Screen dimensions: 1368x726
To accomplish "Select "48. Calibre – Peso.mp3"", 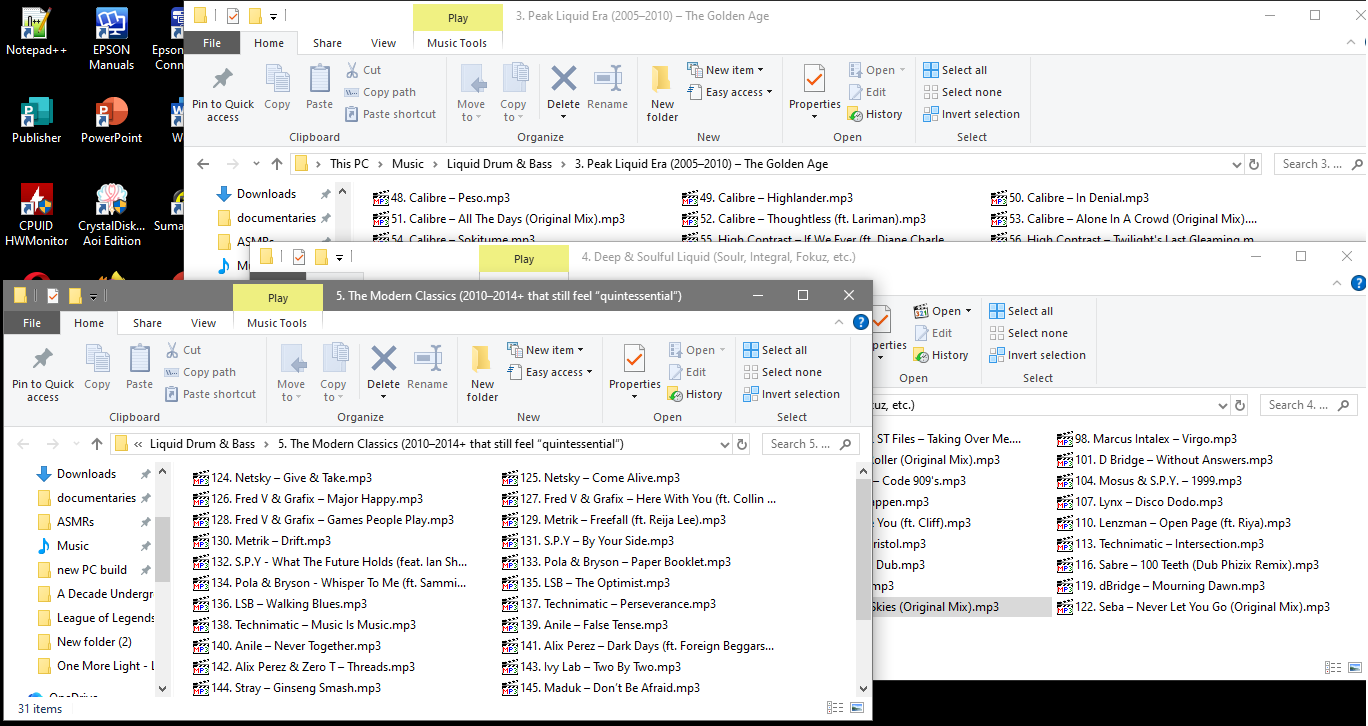I will [441, 198].
